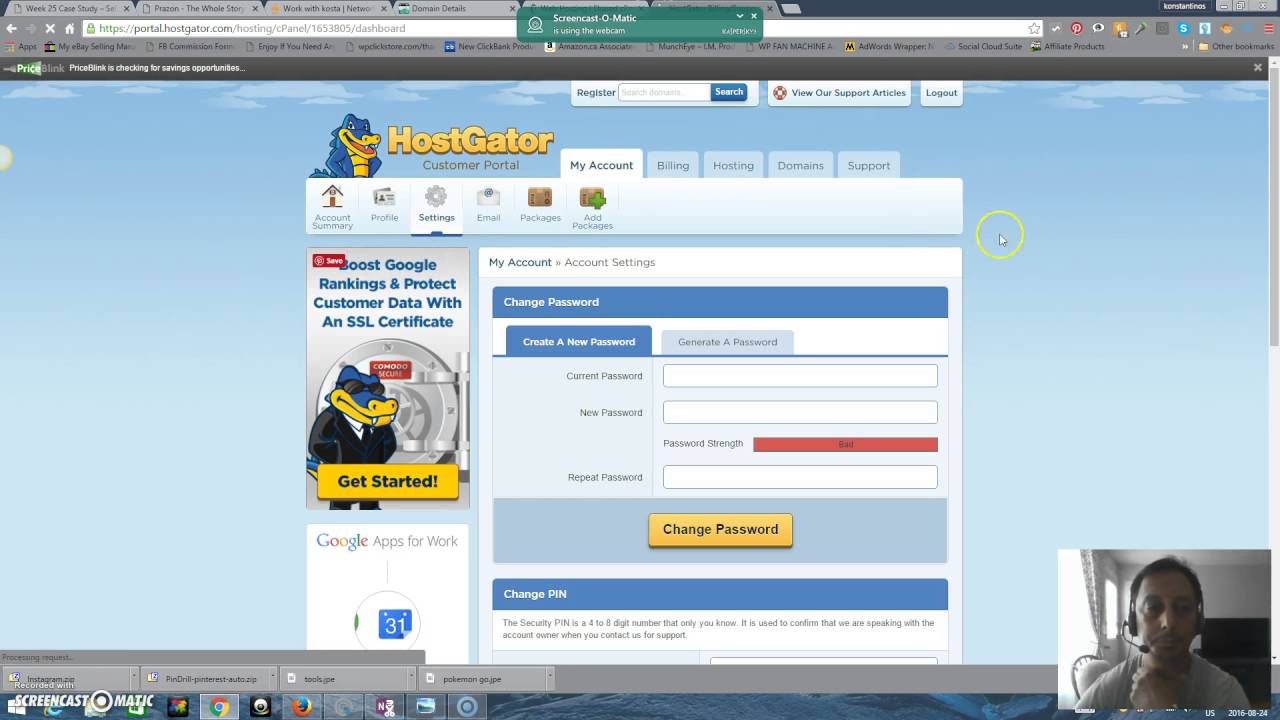The height and width of the screenshot is (720, 1280).
Task: Open the OneNote taskbar icon
Action: (x=385, y=707)
